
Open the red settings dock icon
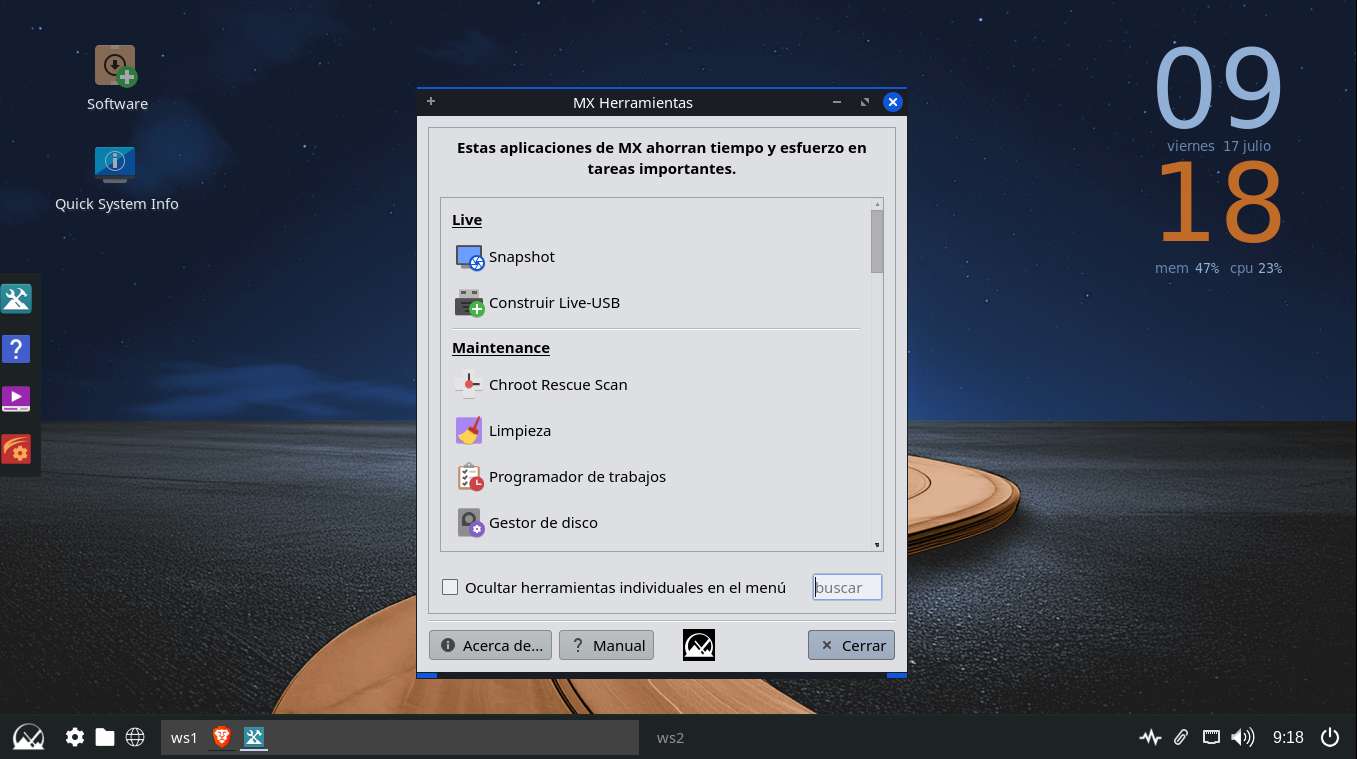[16, 449]
